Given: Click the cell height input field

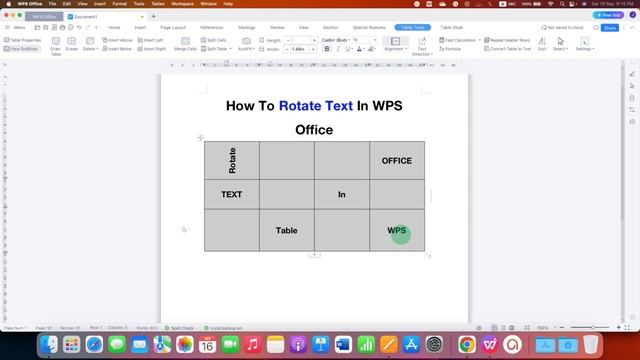Looking at the screenshot, I should click(x=302, y=40).
